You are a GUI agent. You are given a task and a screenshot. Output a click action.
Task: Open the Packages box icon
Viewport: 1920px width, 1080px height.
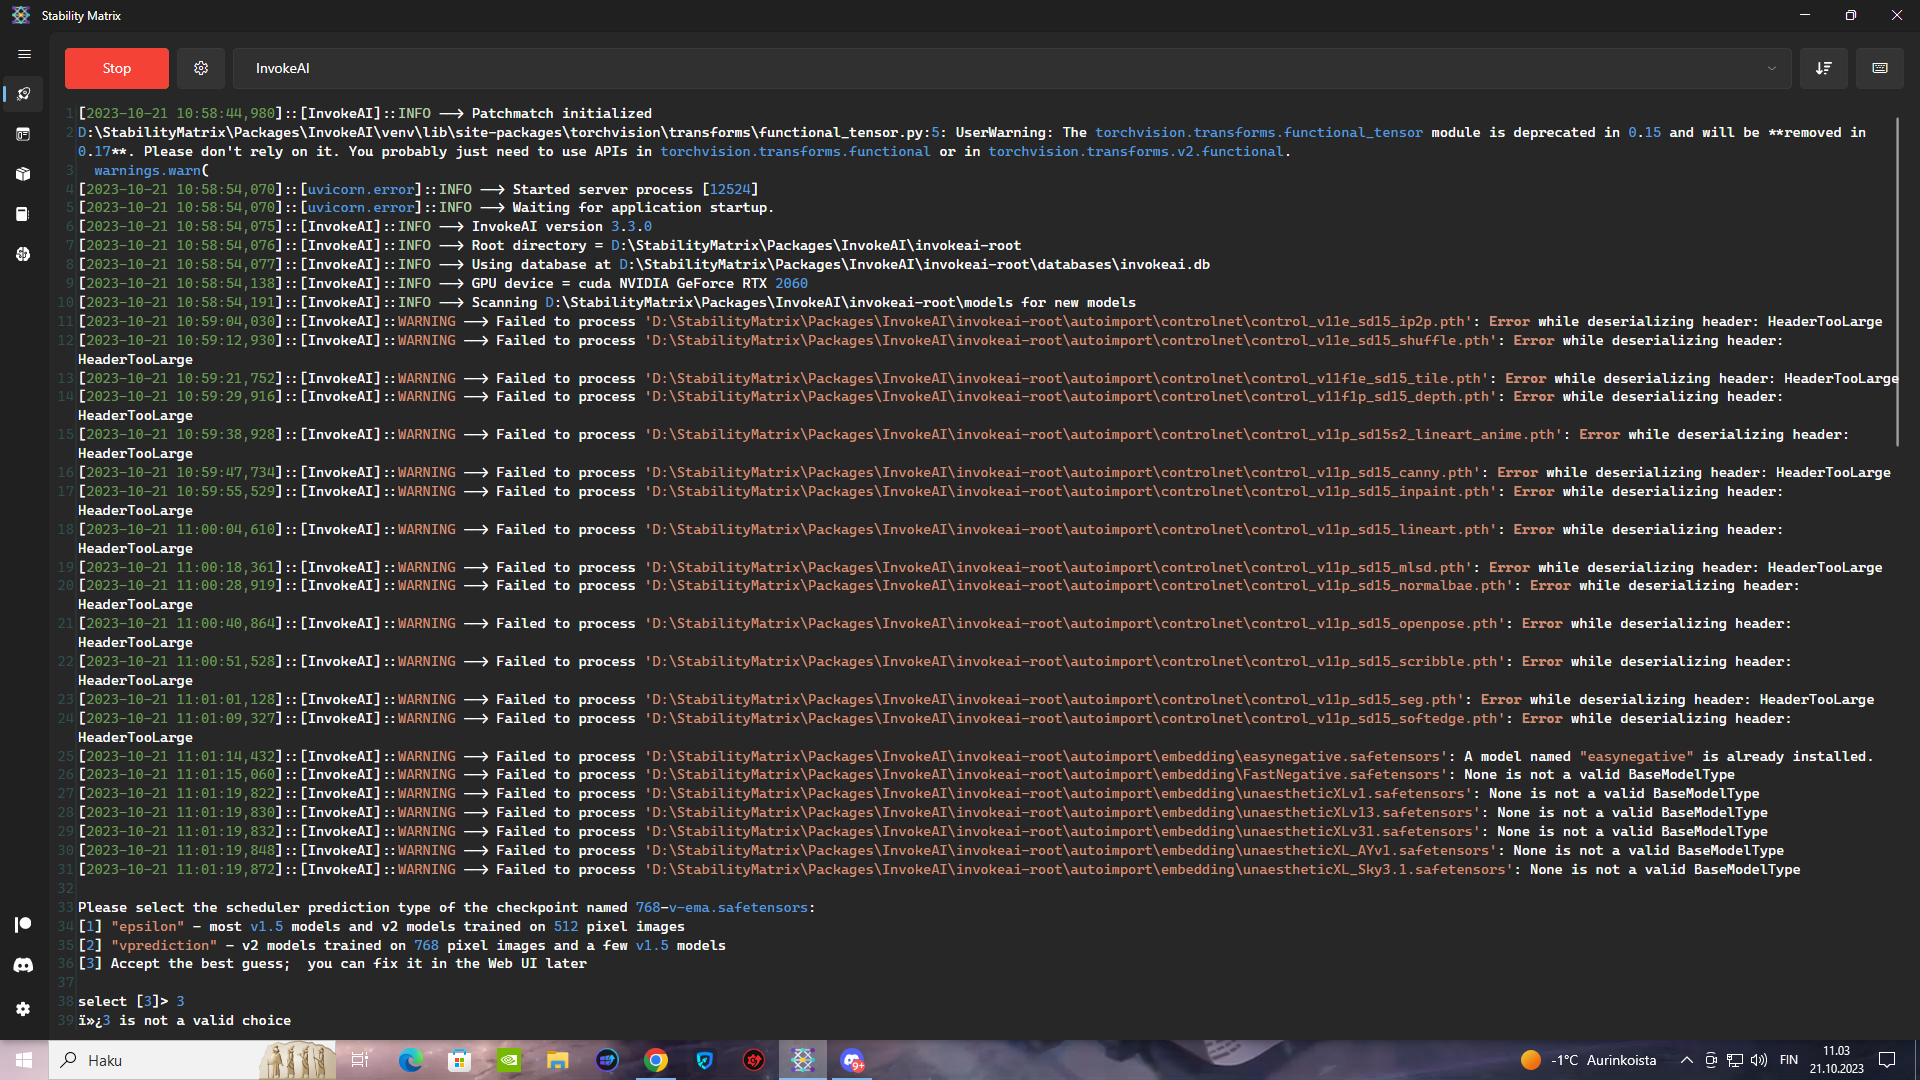tap(23, 174)
